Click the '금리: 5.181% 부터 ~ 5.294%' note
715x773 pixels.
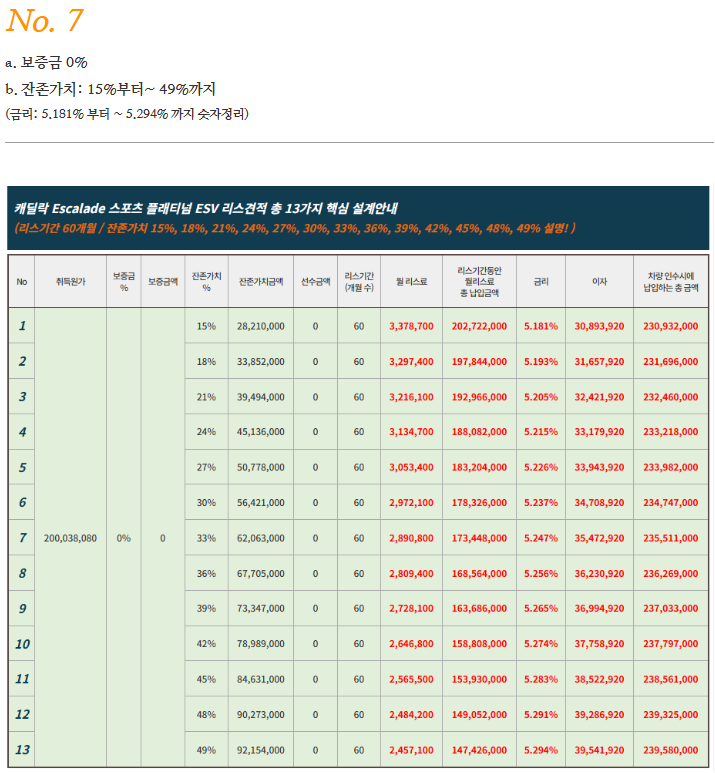[127, 114]
